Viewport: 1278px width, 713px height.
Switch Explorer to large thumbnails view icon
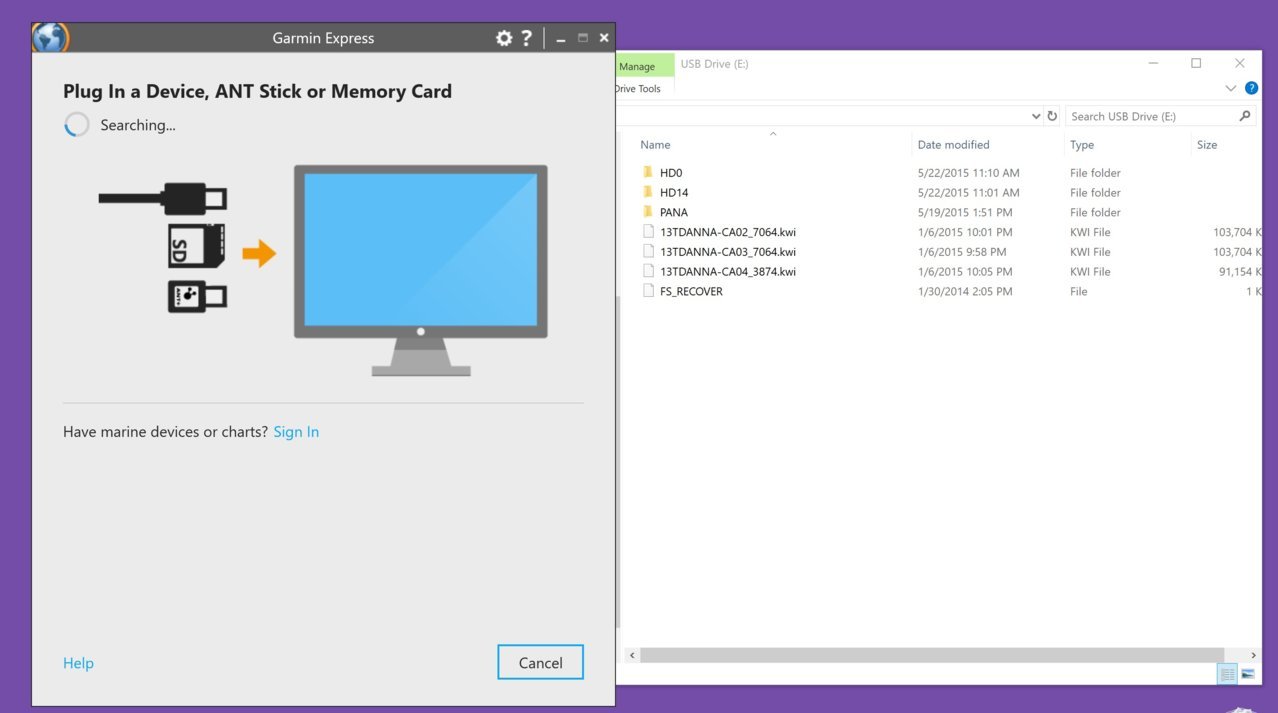(x=1248, y=674)
